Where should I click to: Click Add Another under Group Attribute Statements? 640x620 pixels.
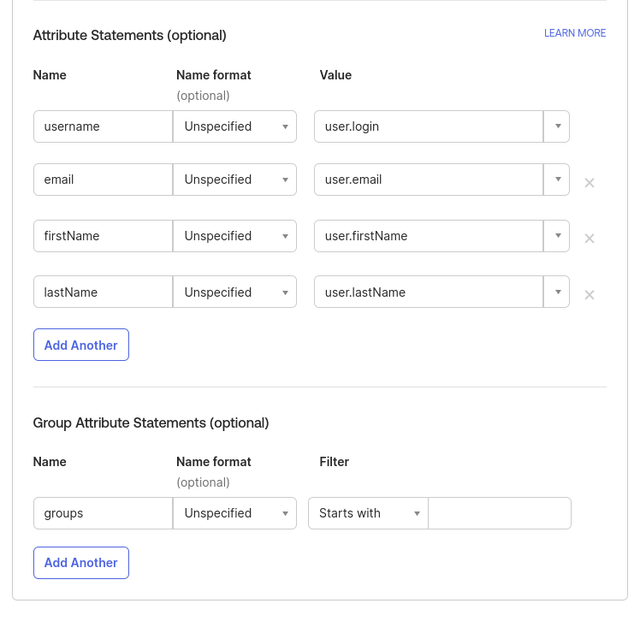(x=81, y=562)
